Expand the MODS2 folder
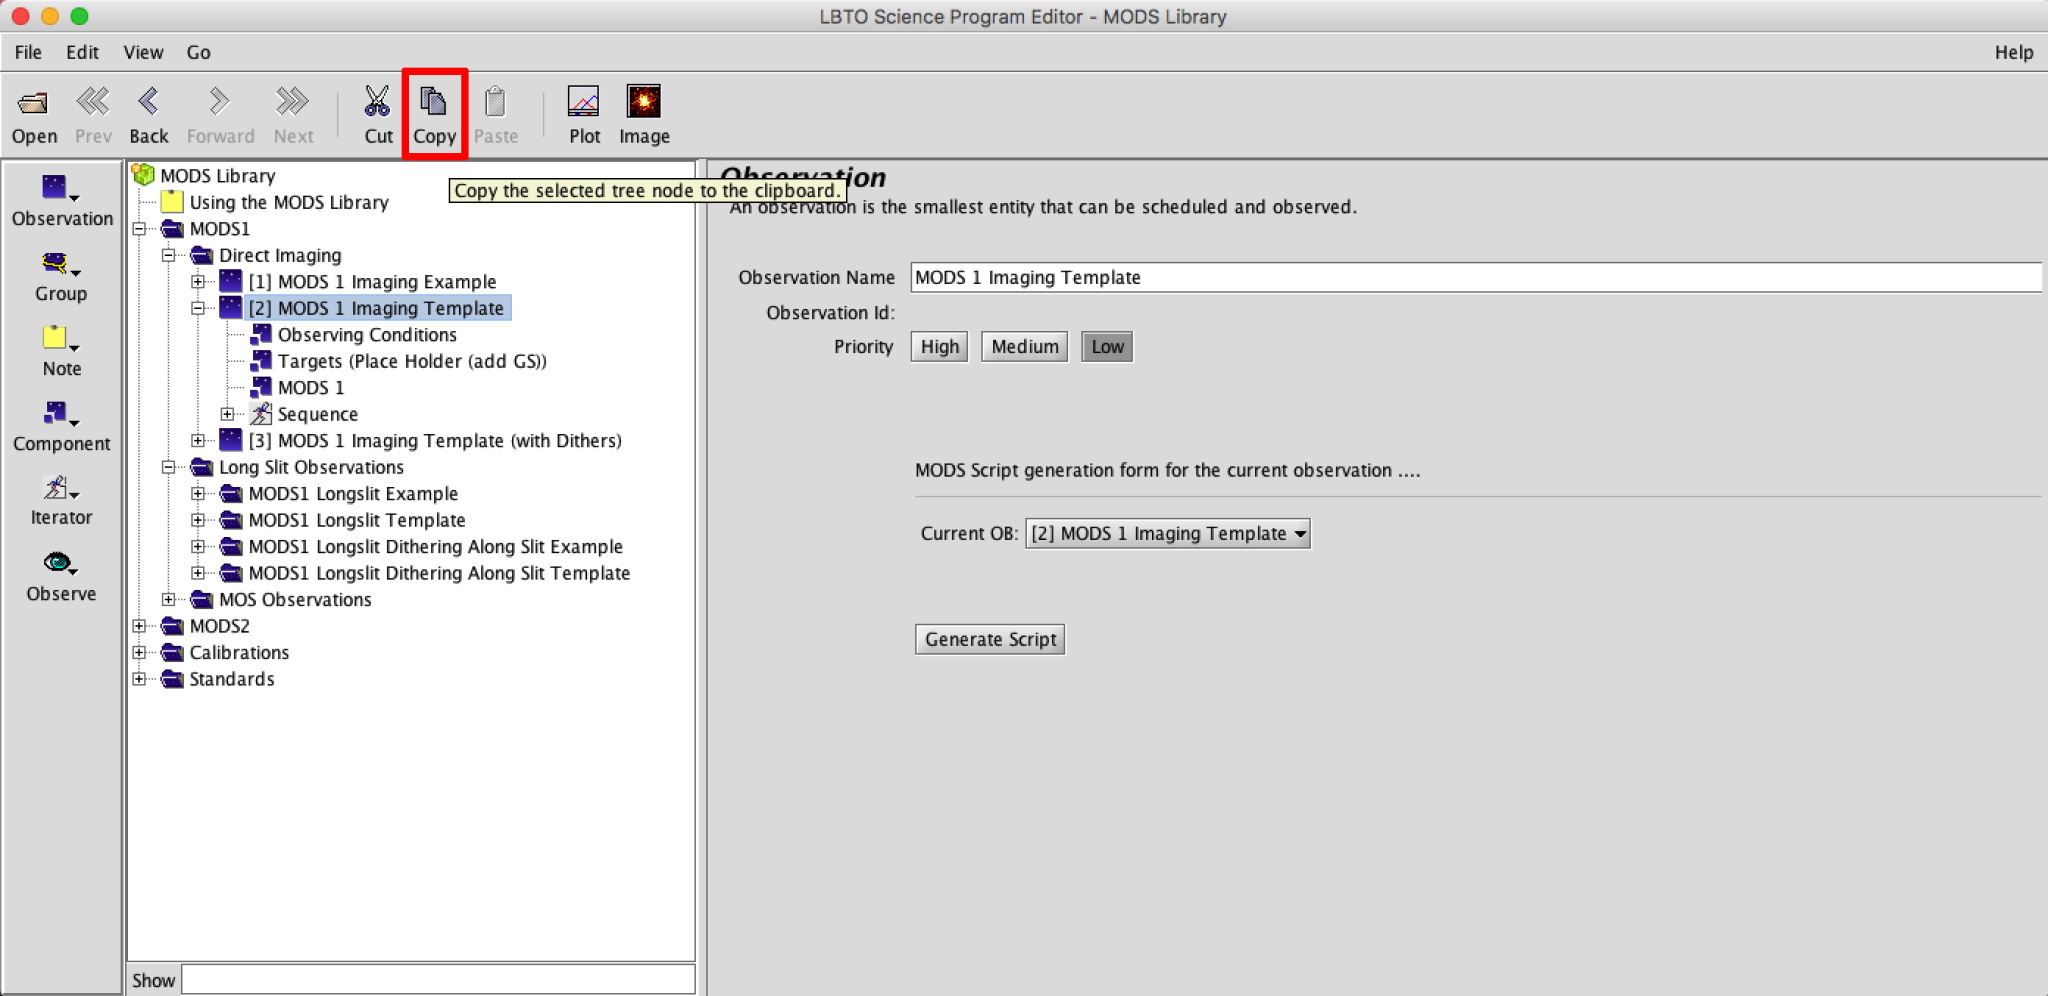The width and height of the screenshot is (2048, 996). (x=139, y=626)
